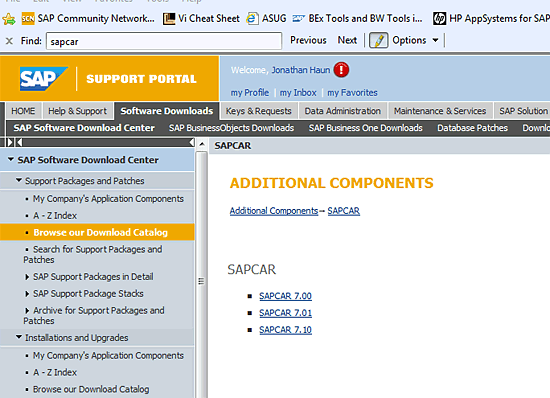Collapse SAP Software Download Center tree node
Viewport: 550px width, 398px height.
point(11,160)
